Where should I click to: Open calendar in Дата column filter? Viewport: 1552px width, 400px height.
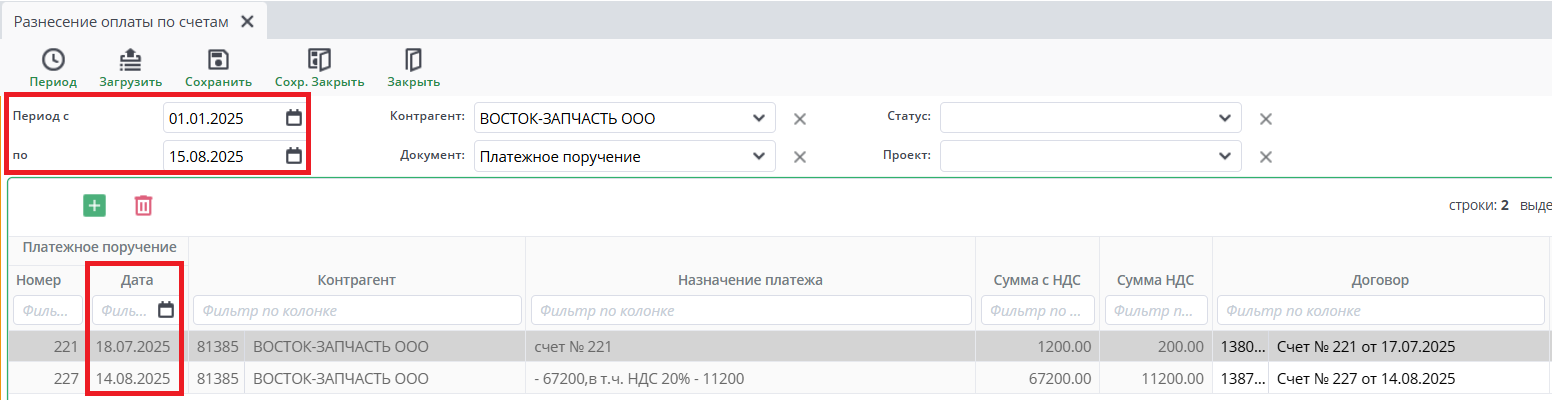pyautogui.click(x=166, y=310)
